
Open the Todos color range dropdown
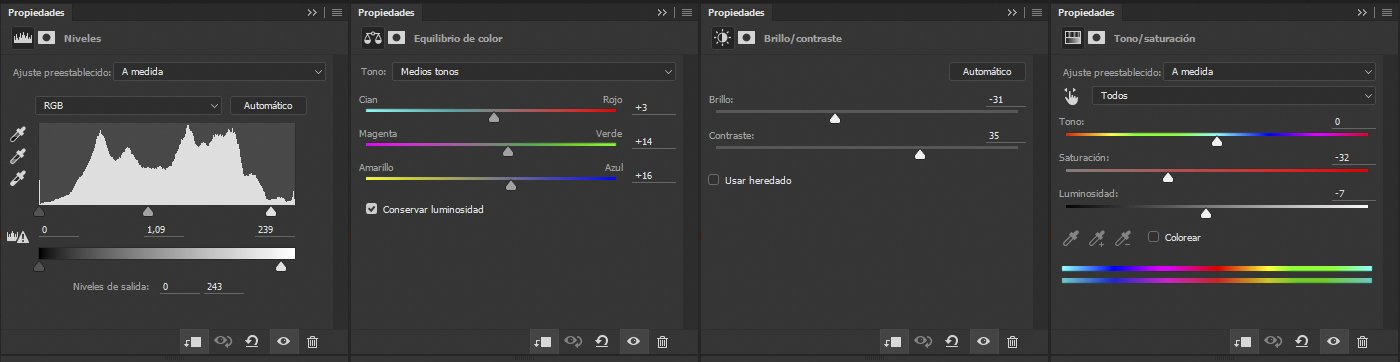[x=1234, y=96]
